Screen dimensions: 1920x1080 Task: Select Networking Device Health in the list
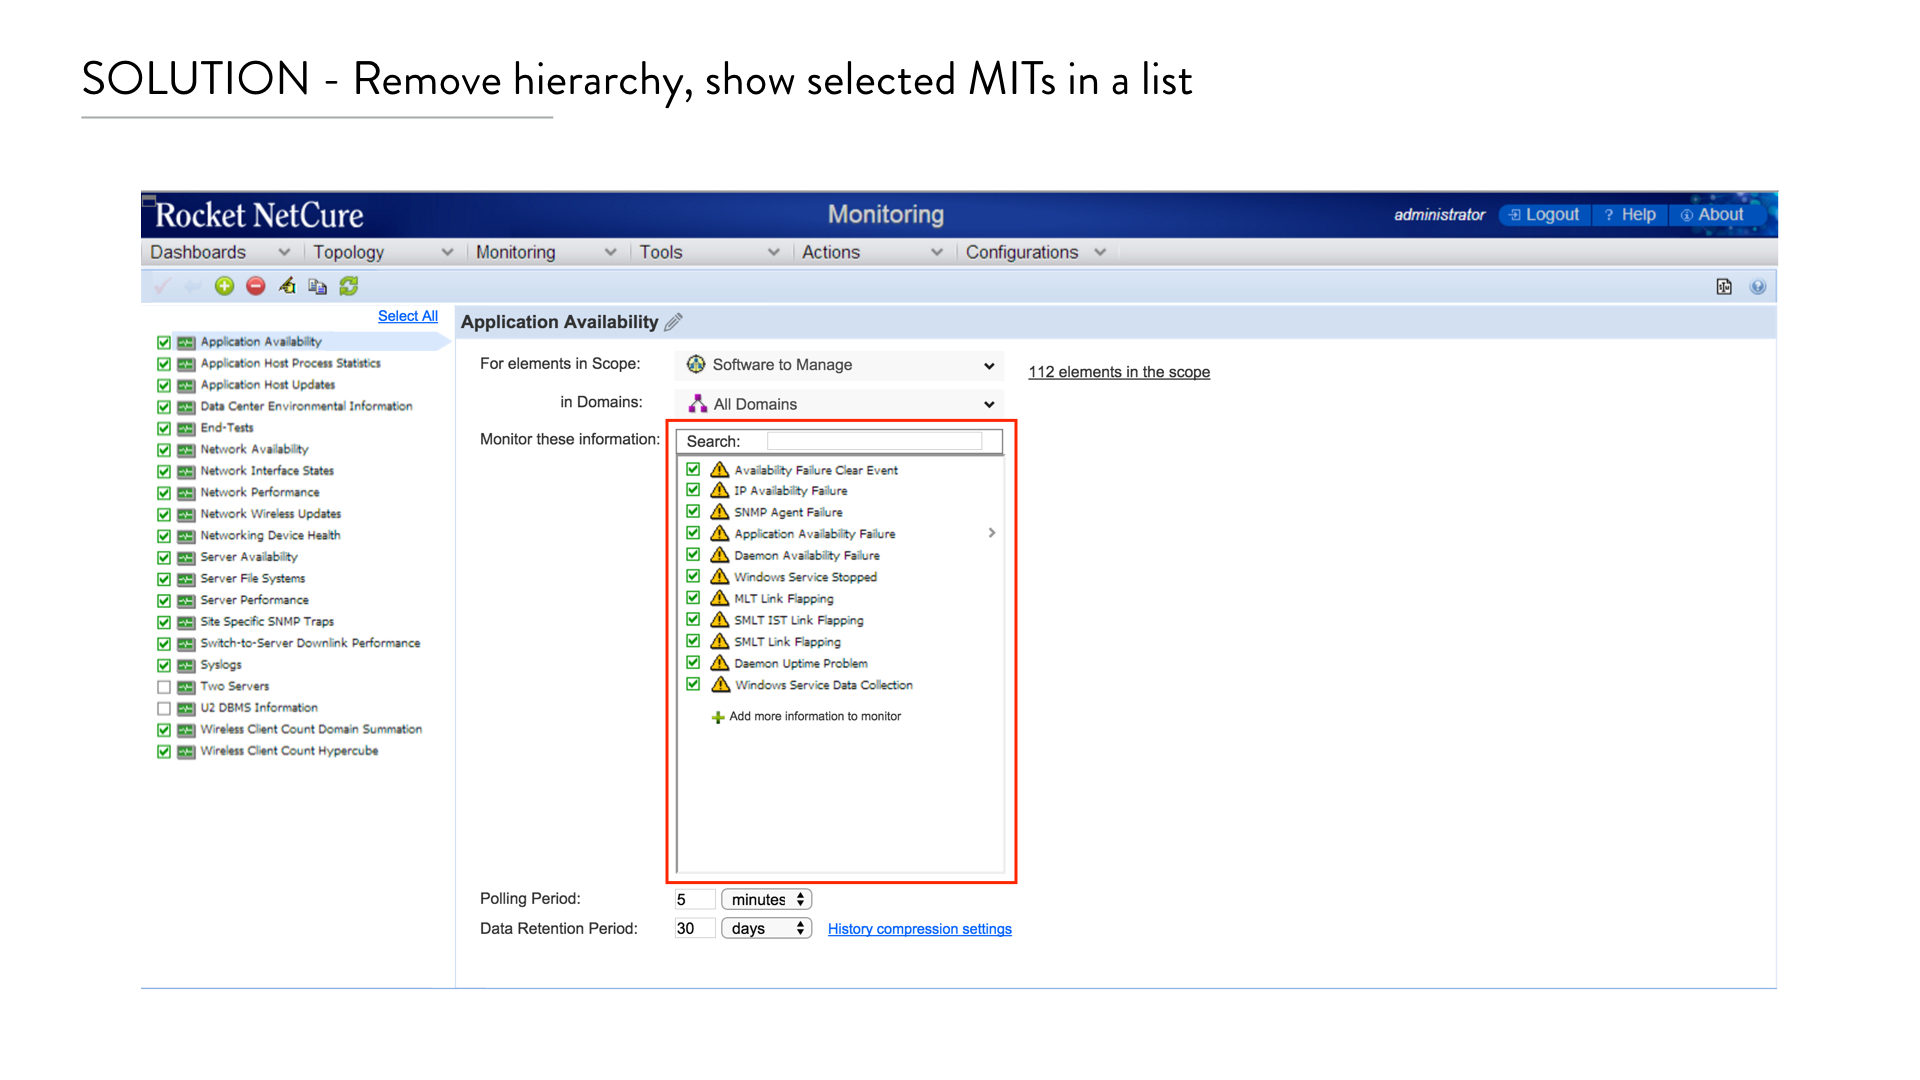[270, 536]
